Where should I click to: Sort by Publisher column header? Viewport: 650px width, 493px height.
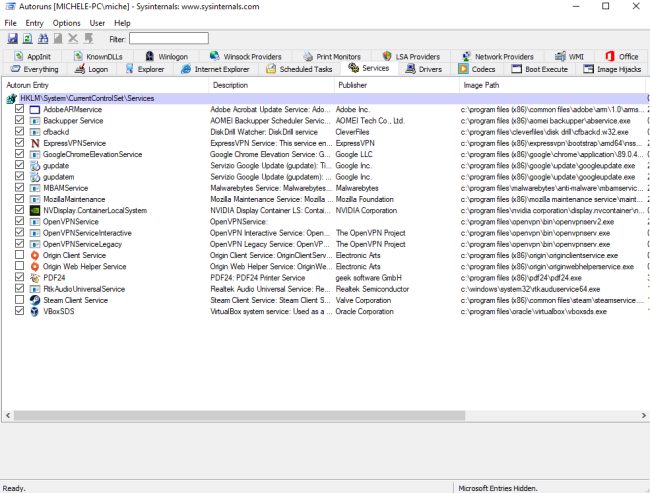[x=397, y=85]
